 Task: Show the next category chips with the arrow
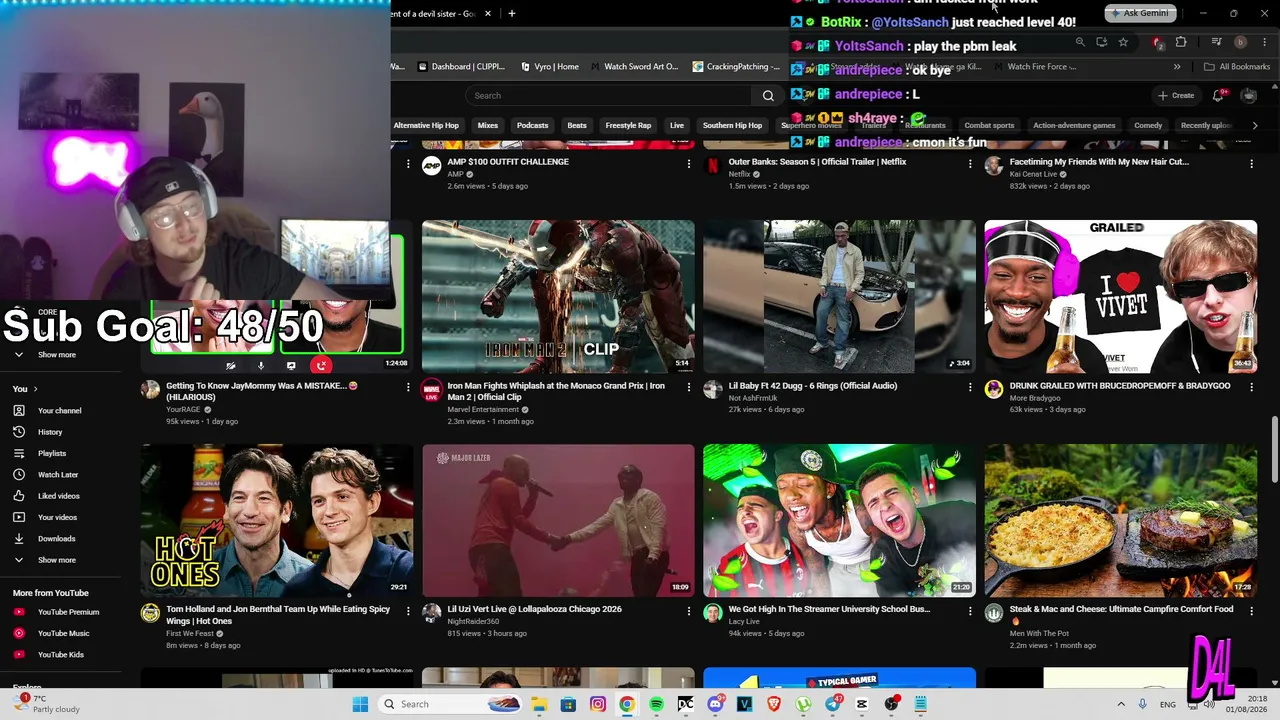[1255, 126]
